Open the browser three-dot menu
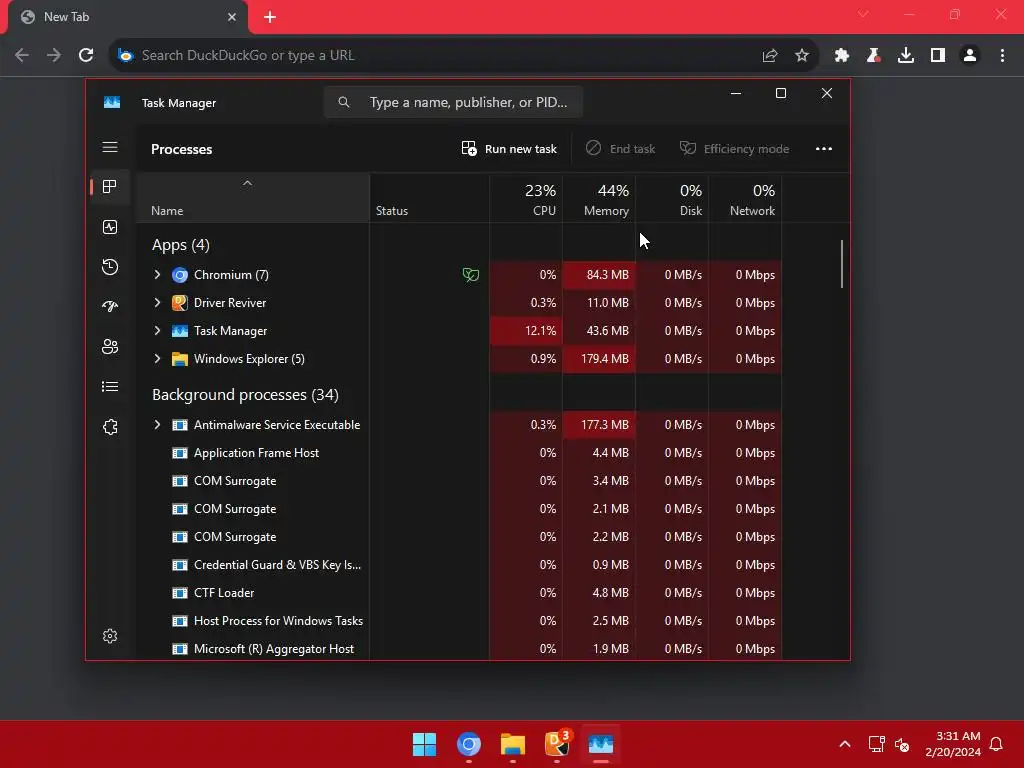 pos(1002,56)
